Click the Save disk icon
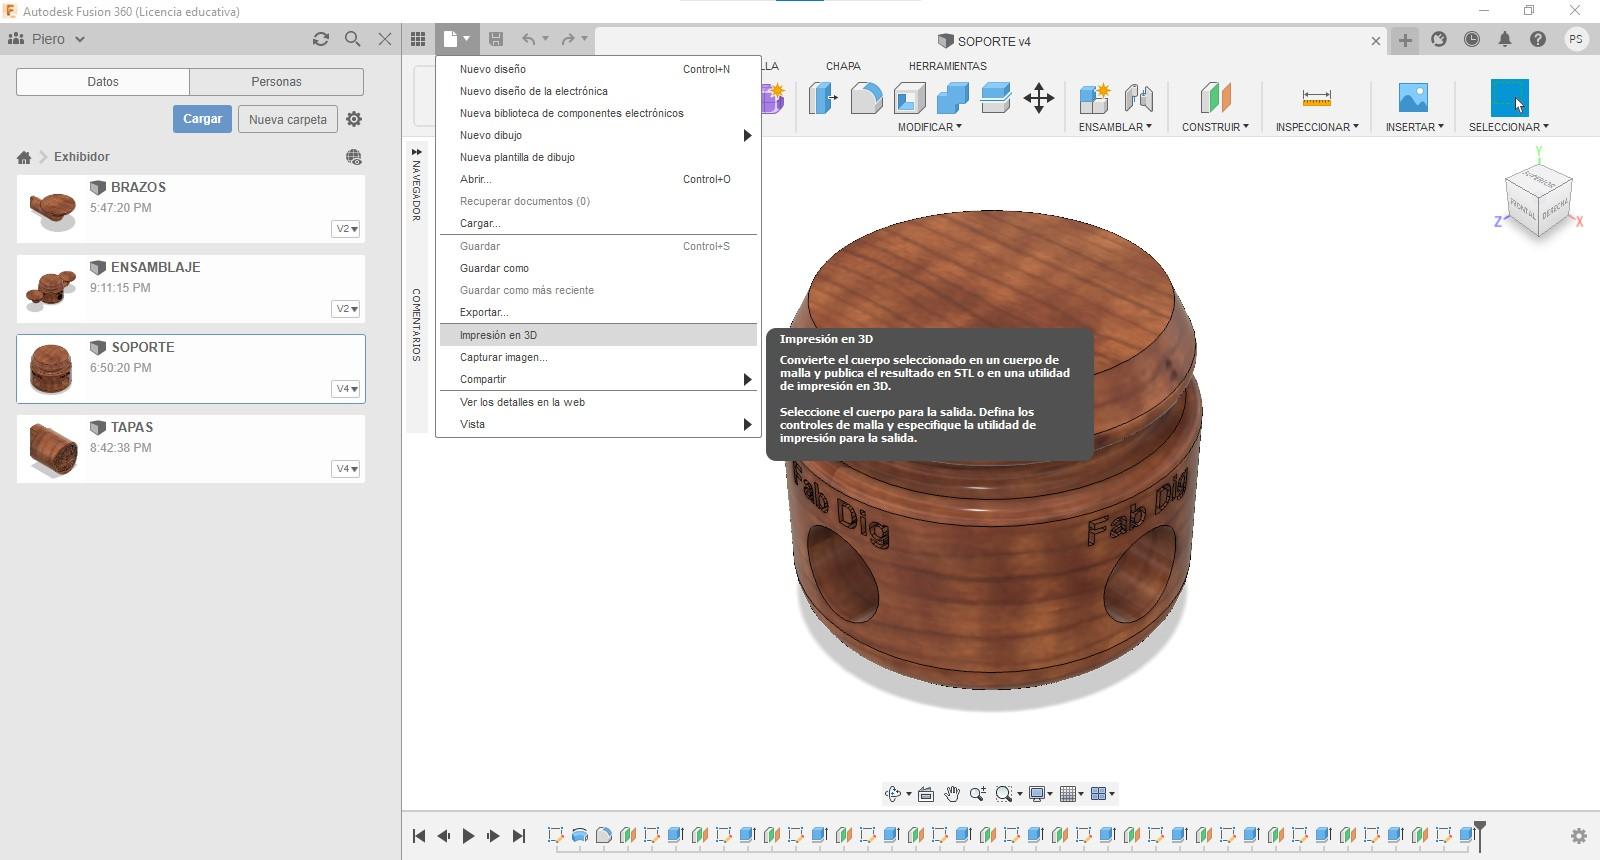The image size is (1600, 860). pyautogui.click(x=496, y=39)
